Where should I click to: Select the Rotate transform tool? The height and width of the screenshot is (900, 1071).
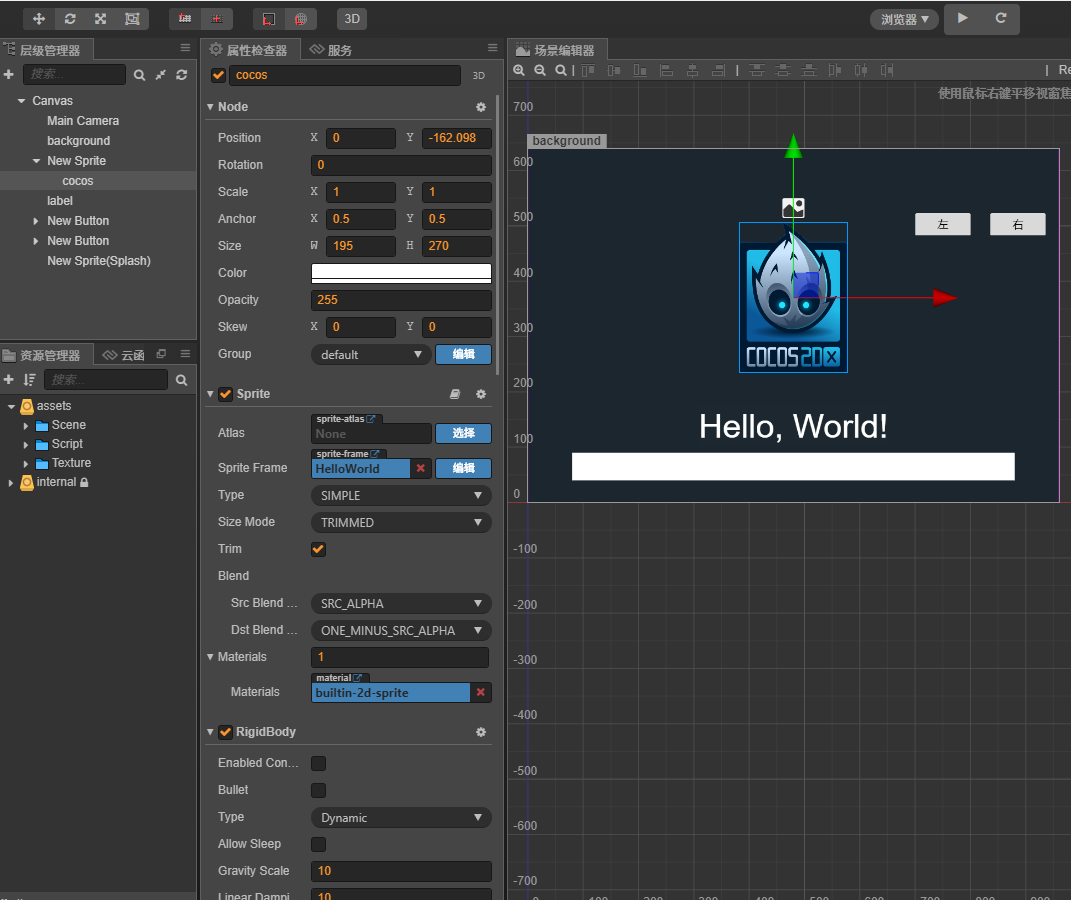click(x=70, y=18)
